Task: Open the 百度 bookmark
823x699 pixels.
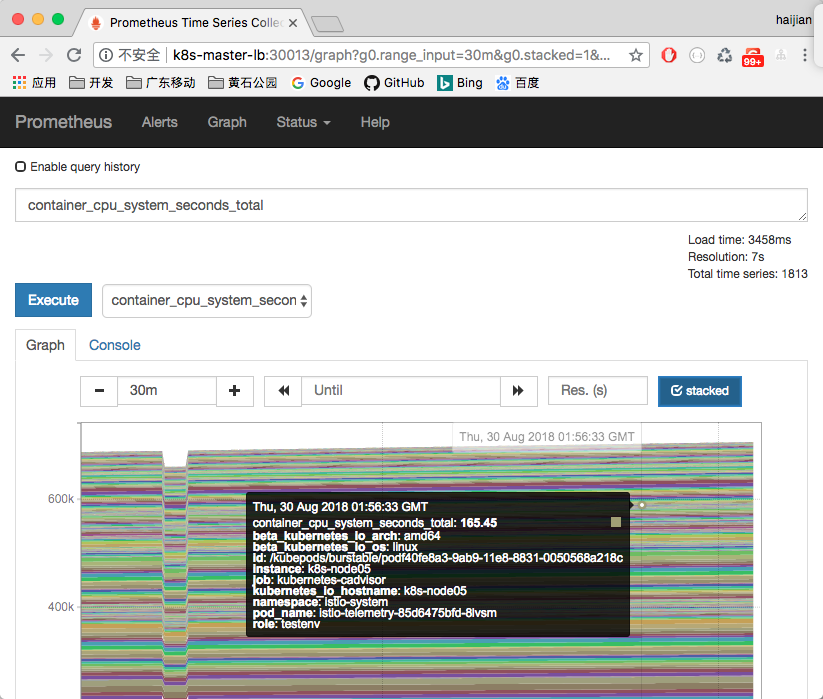Action: 518,83
